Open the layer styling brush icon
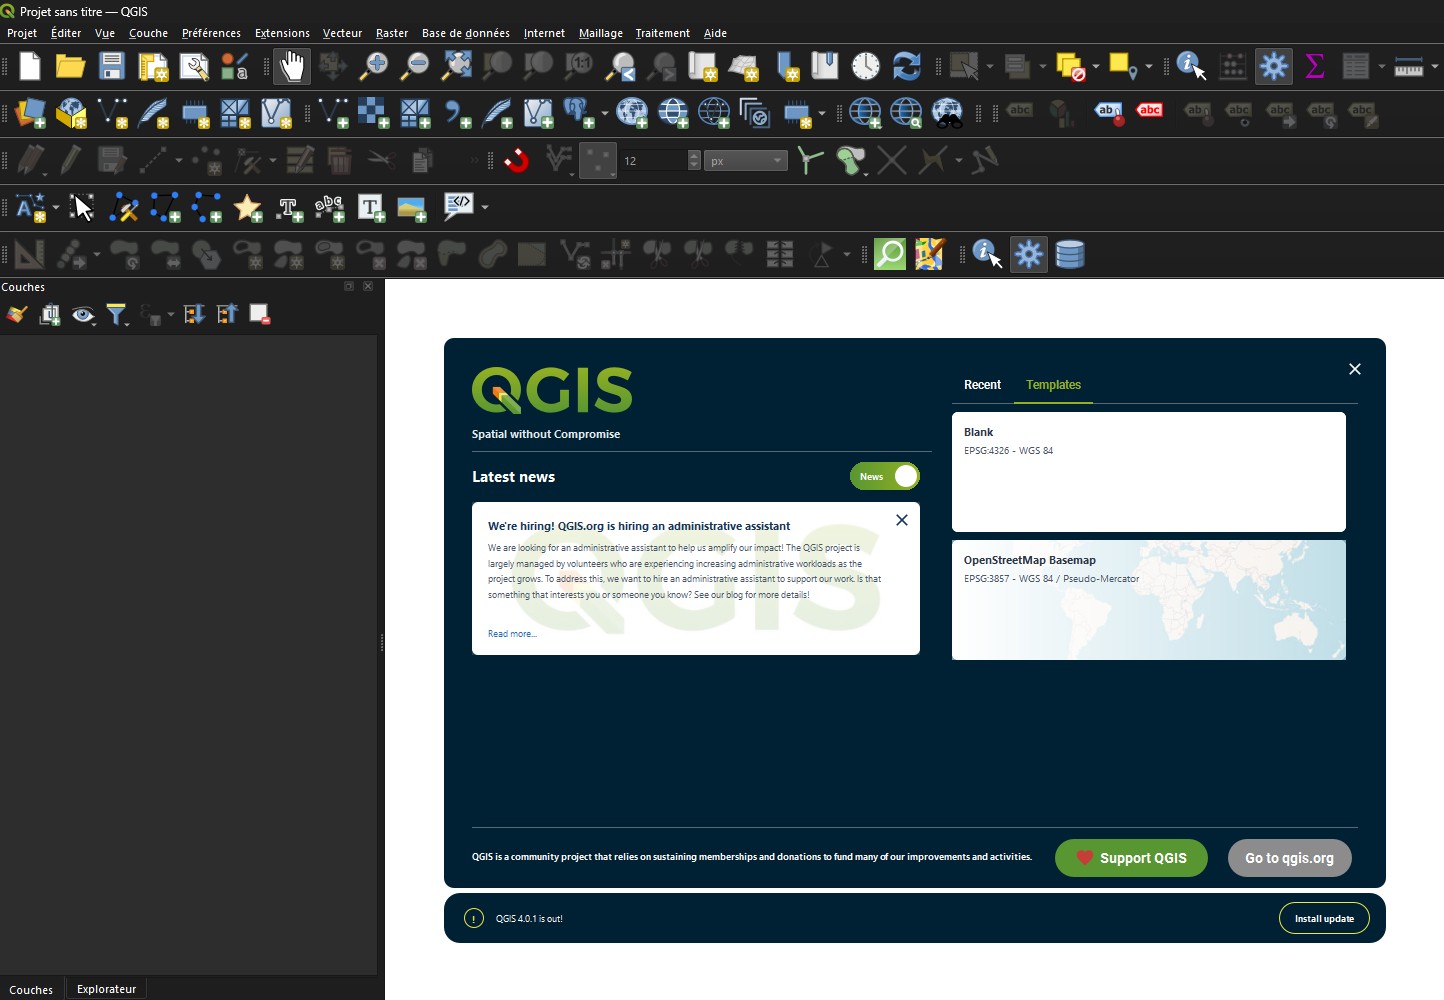This screenshot has width=1444, height=1000. (16, 315)
